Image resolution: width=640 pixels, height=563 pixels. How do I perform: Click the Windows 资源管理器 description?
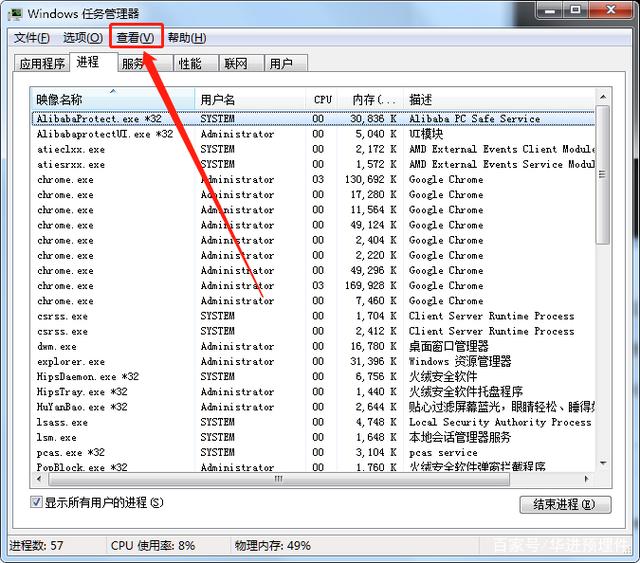pyautogui.click(x=460, y=362)
